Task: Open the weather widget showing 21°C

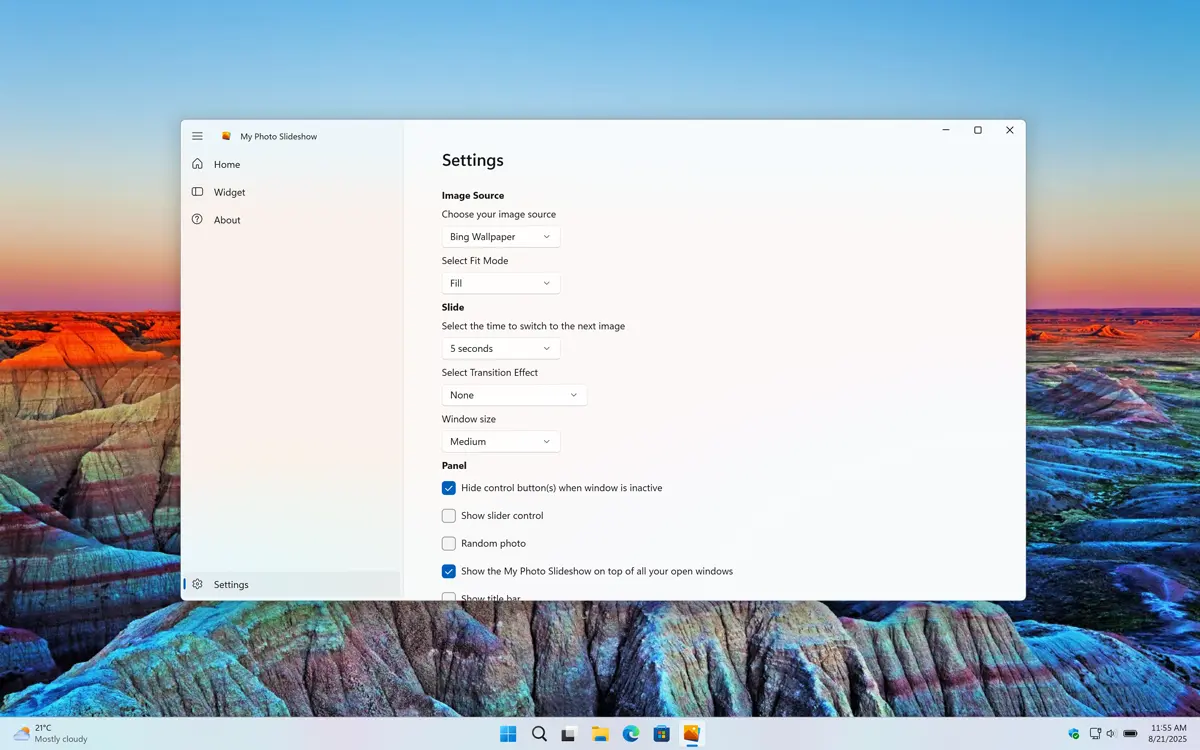Action: point(50,734)
